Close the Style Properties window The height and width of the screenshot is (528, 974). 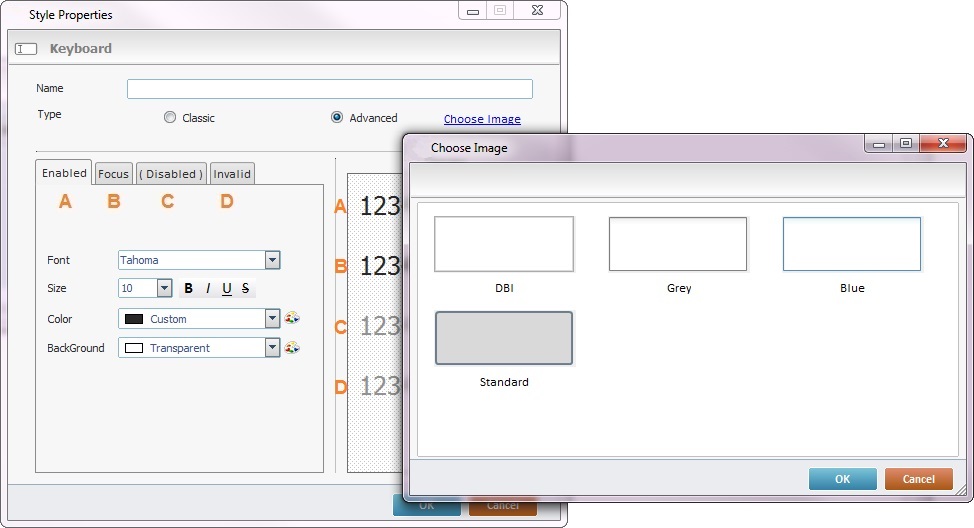pyautogui.click(x=538, y=11)
